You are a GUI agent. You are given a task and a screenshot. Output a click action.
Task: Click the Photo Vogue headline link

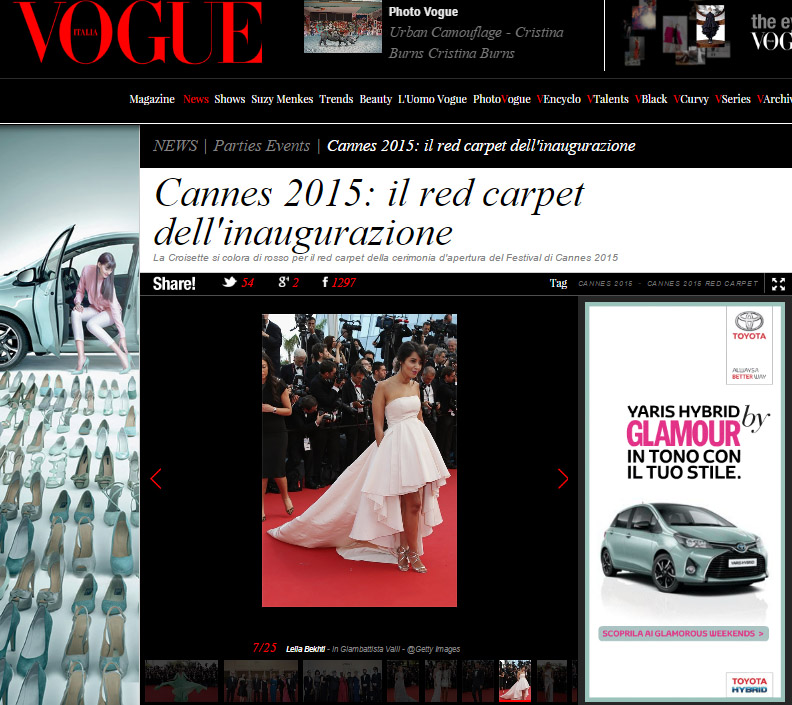point(423,12)
